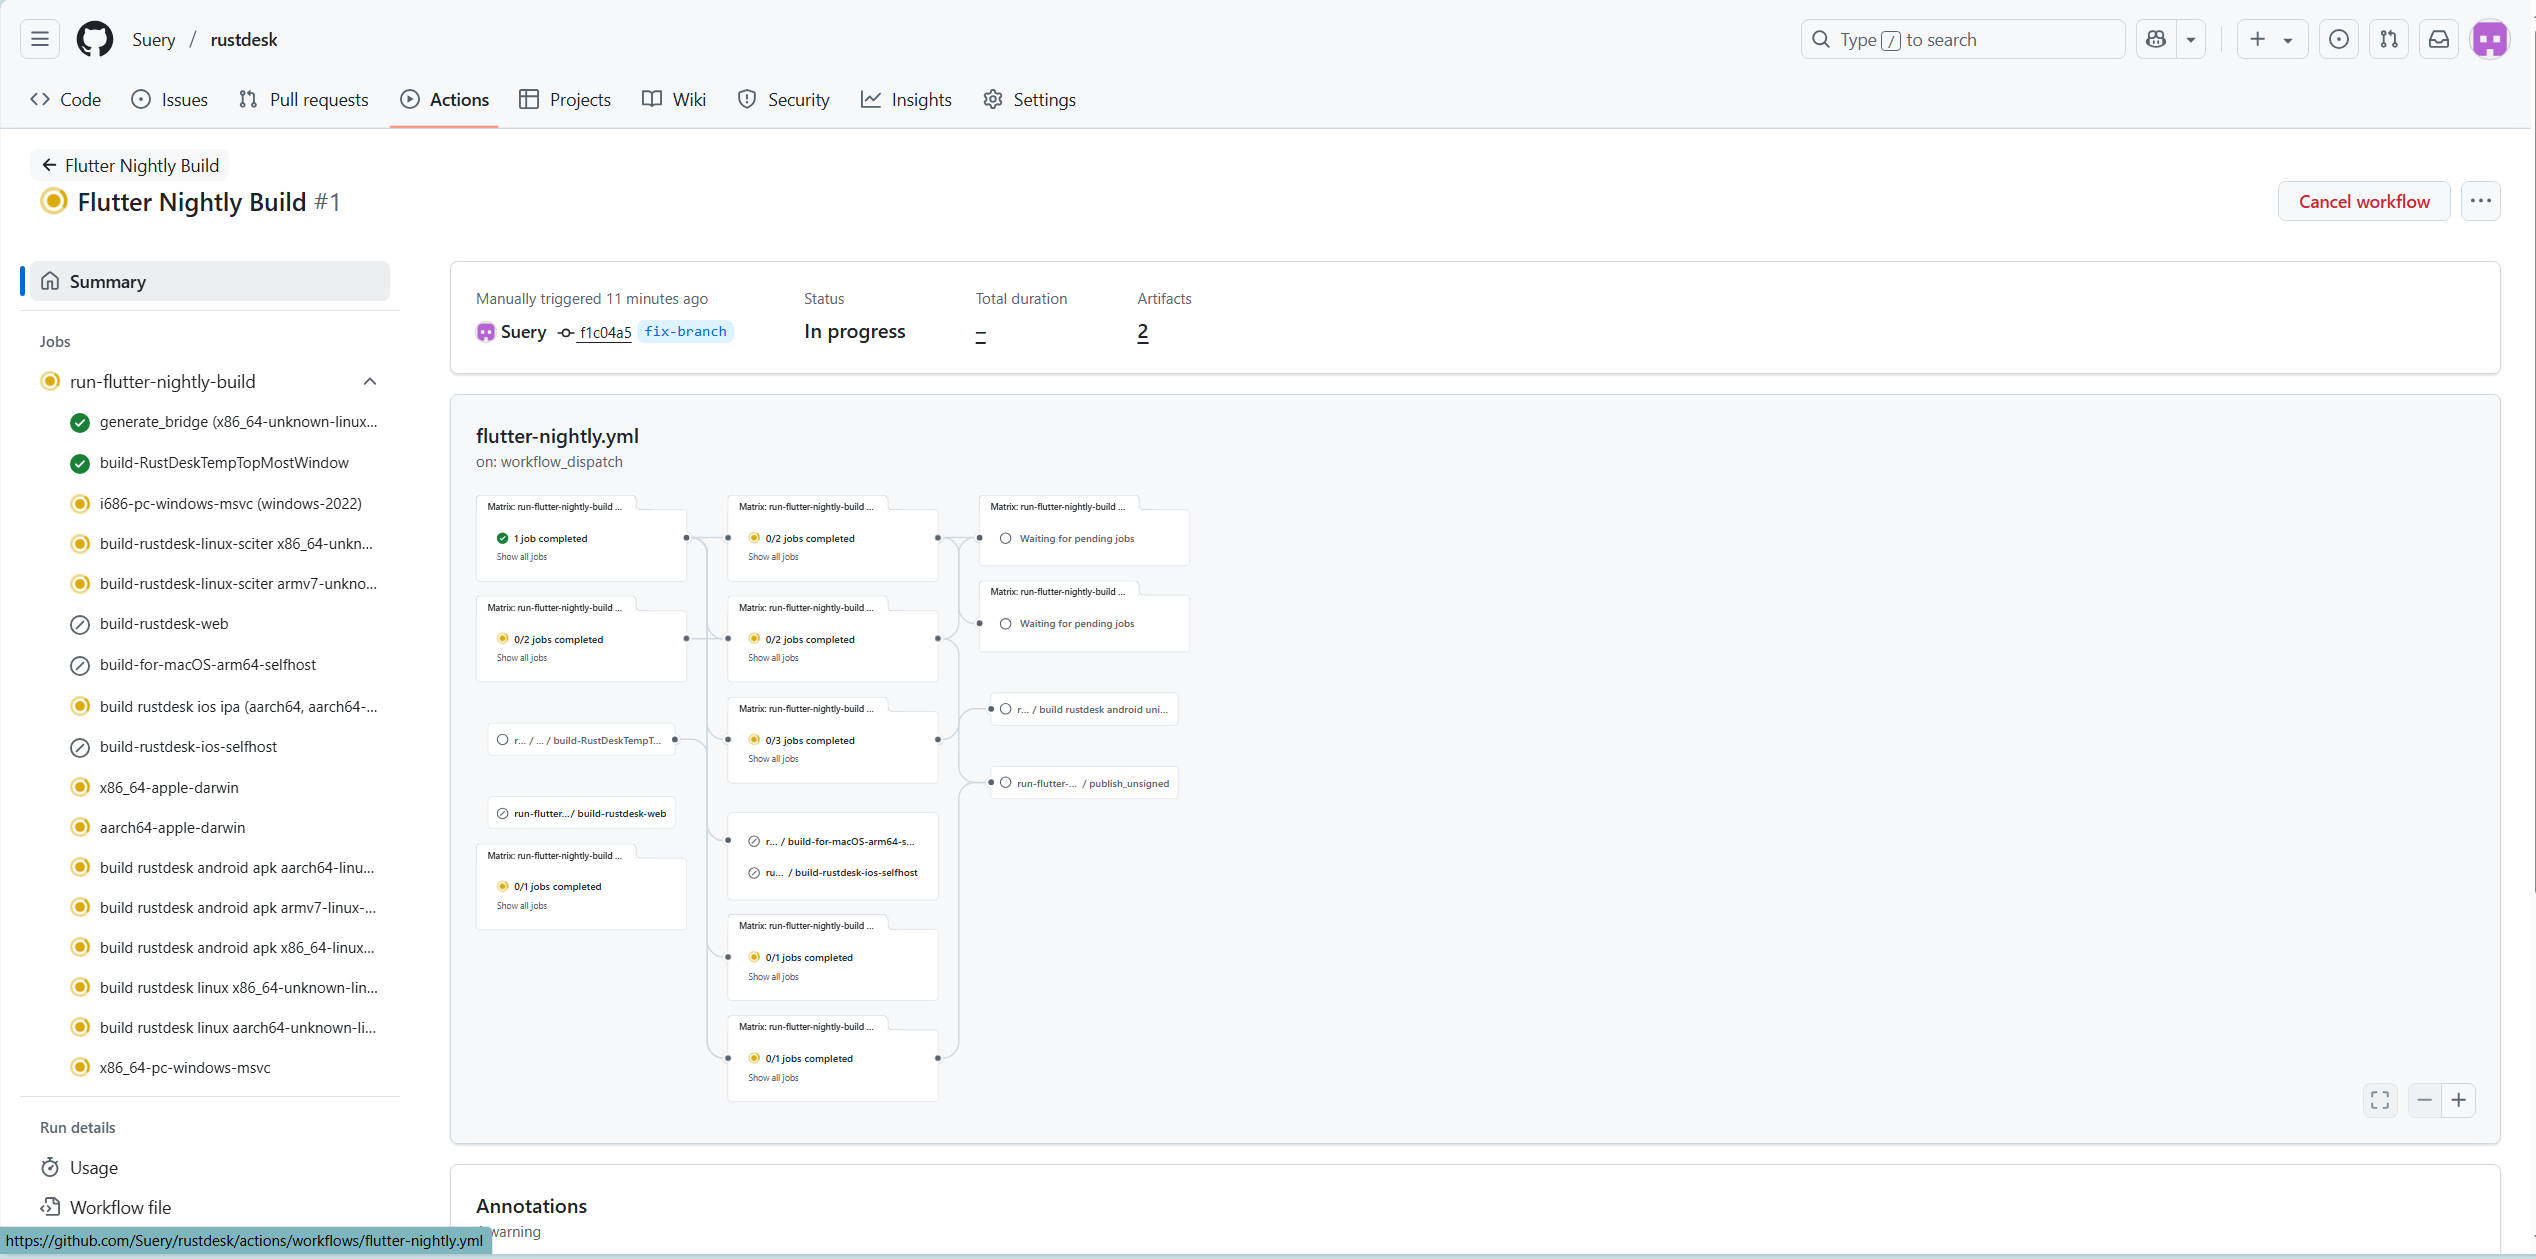2536x1259 pixels.
Task: Expand the Copilot dropdown arrow
Action: 2191,39
